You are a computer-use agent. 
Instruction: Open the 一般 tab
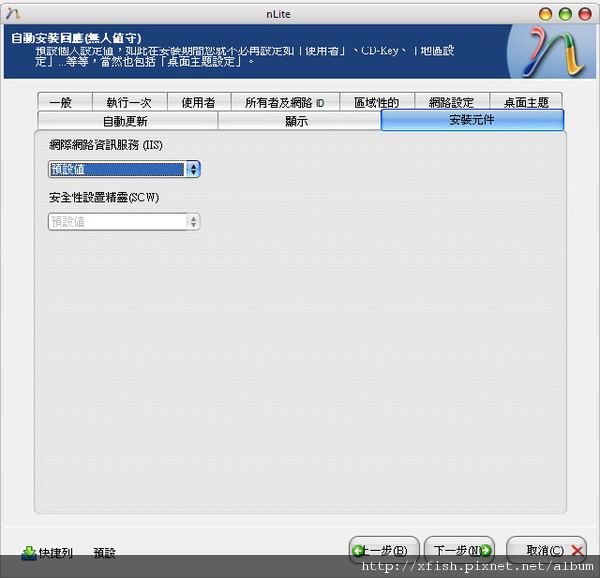pos(65,102)
